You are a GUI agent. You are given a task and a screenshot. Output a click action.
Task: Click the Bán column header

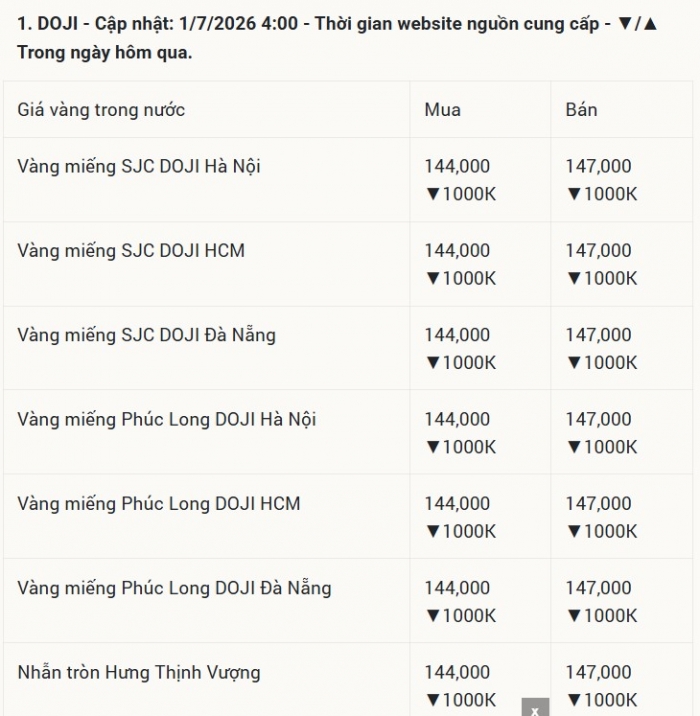(581, 110)
